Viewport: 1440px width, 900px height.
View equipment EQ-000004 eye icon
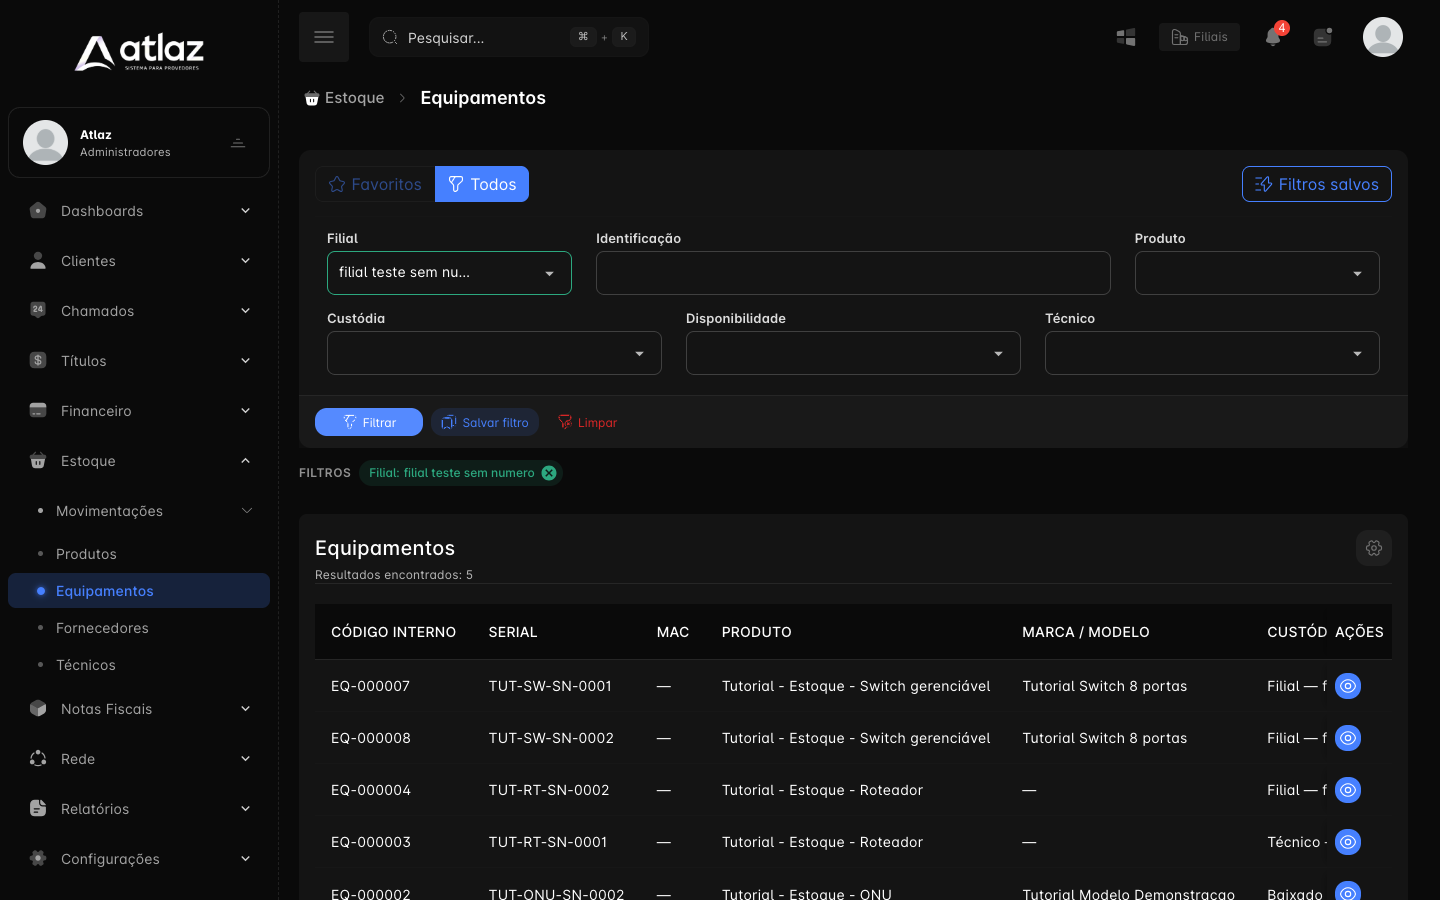(x=1348, y=790)
